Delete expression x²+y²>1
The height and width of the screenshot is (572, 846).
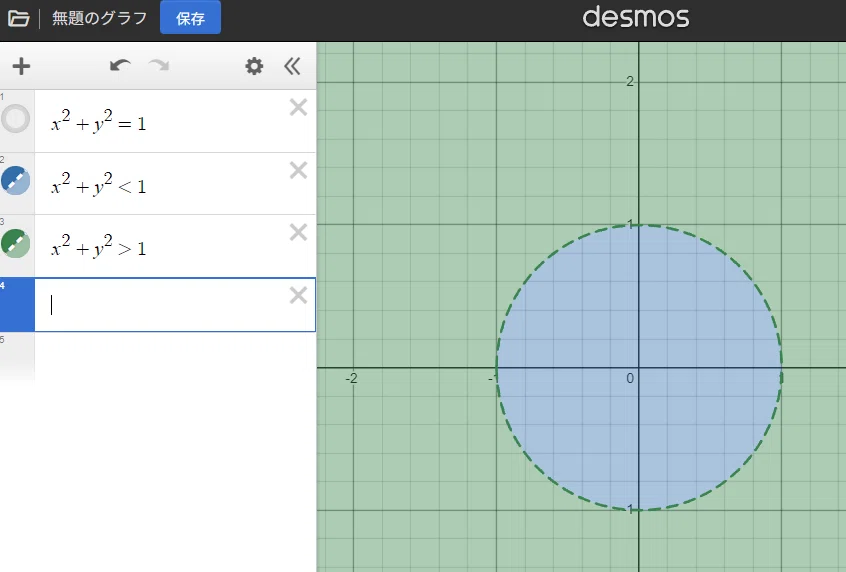pyautogui.click(x=298, y=232)
